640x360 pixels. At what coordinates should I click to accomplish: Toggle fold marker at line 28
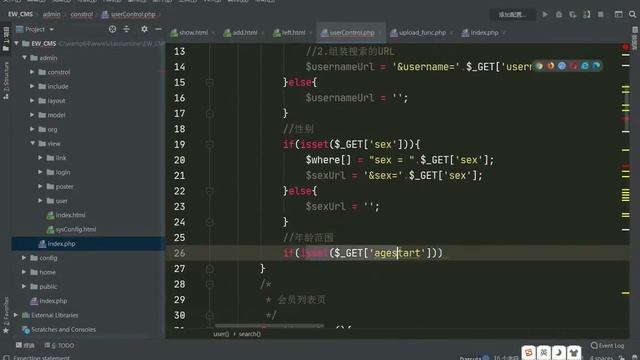(x=209, y=284)
